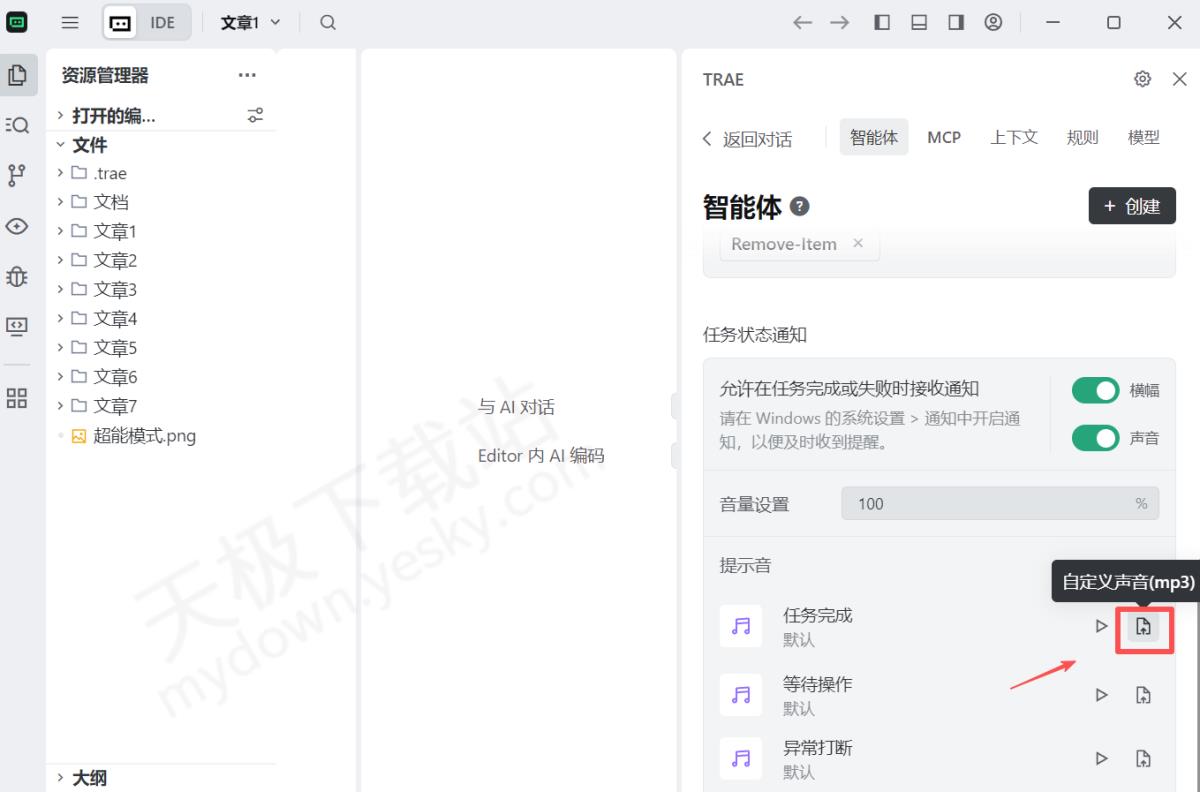Screen dimensions: 1200x792
Task: Go back via 返回对话 link
Action: [748, 139]
